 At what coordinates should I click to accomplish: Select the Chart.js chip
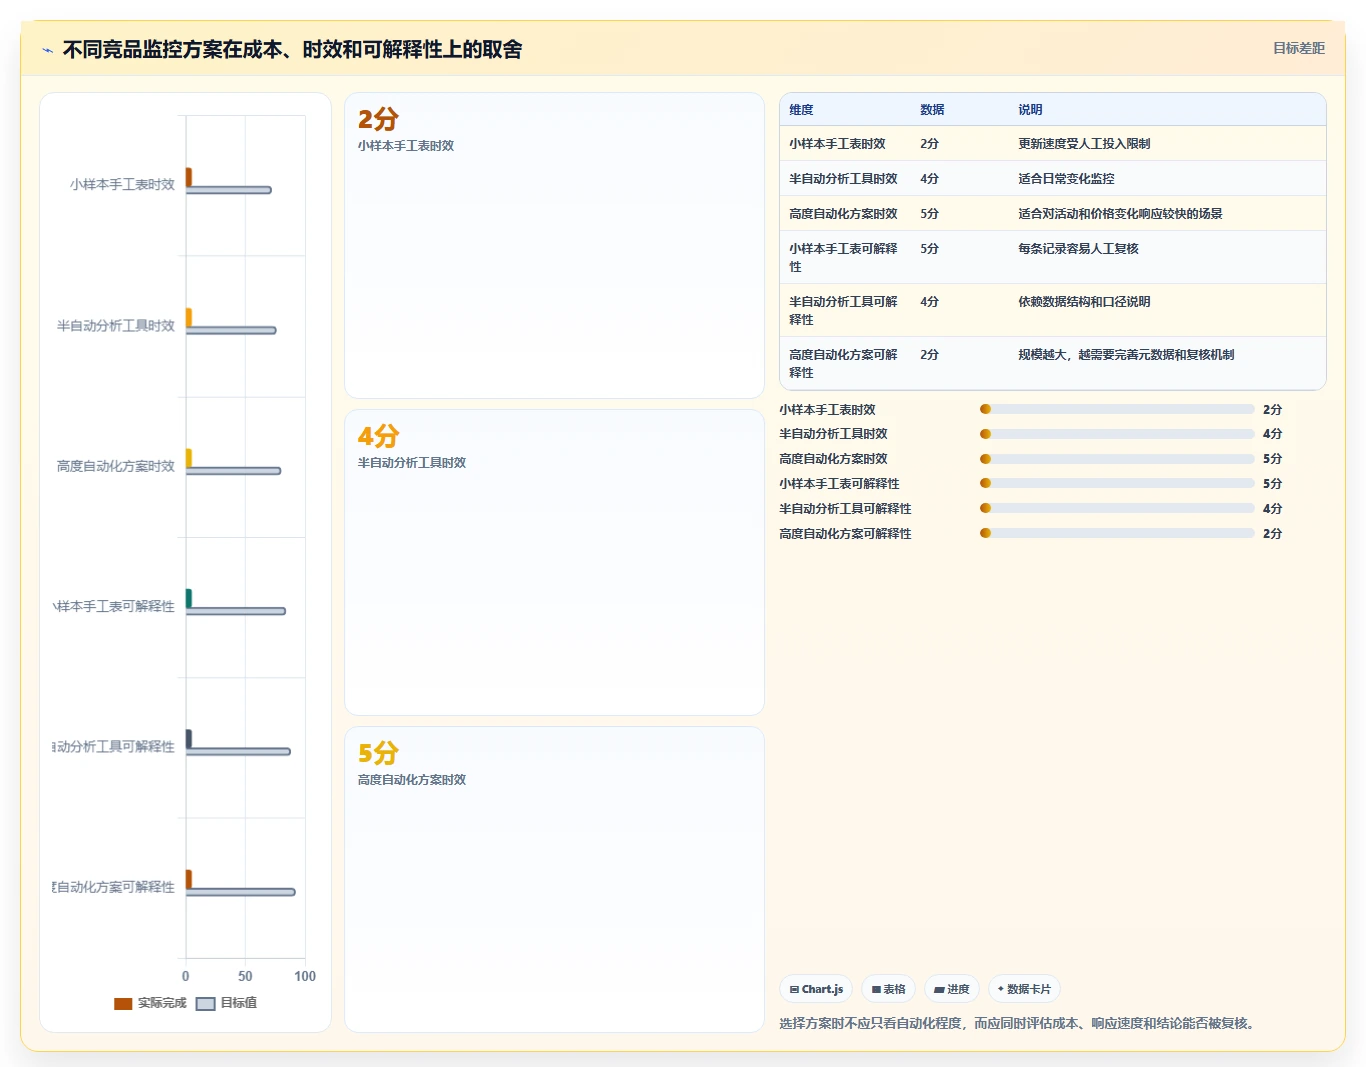(816, 989)
